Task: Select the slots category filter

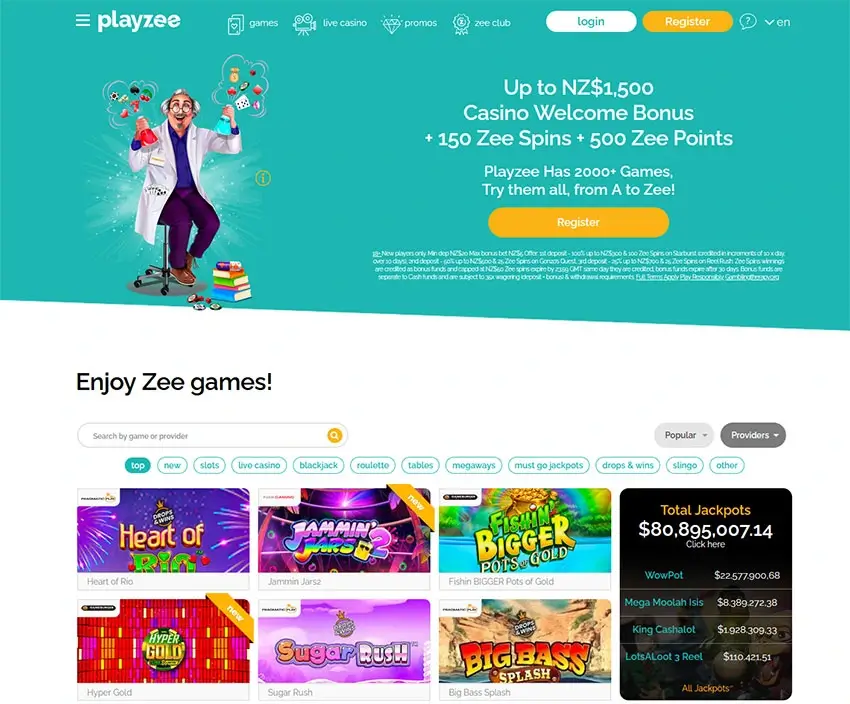Action: pyautogui.click(x=209, y=465)
